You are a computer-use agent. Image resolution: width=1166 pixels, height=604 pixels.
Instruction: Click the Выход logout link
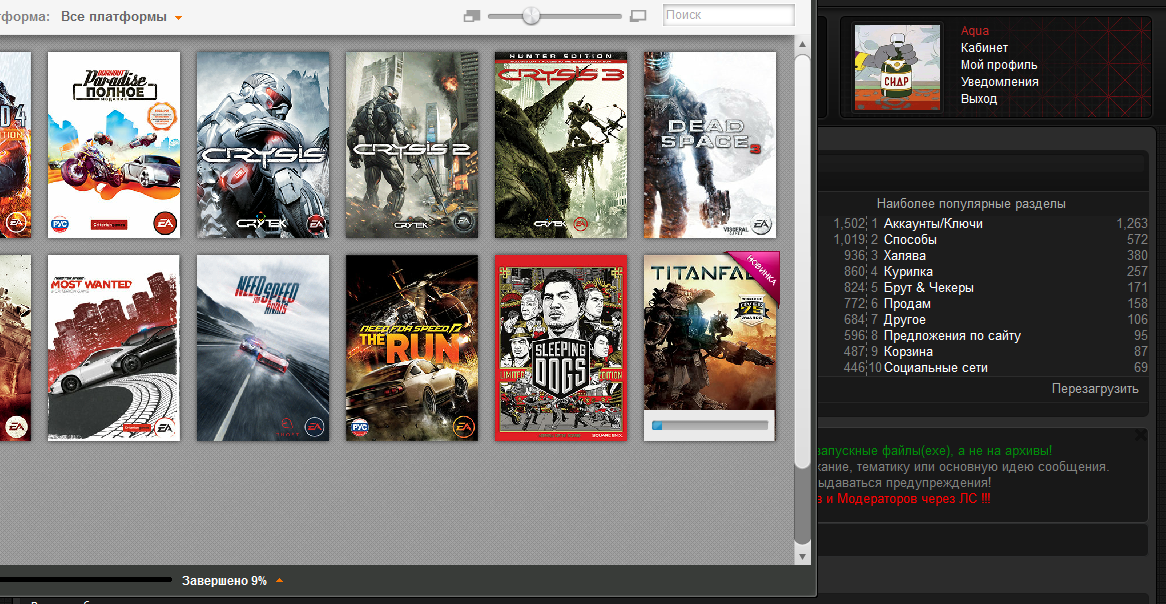tap(979, 99)
